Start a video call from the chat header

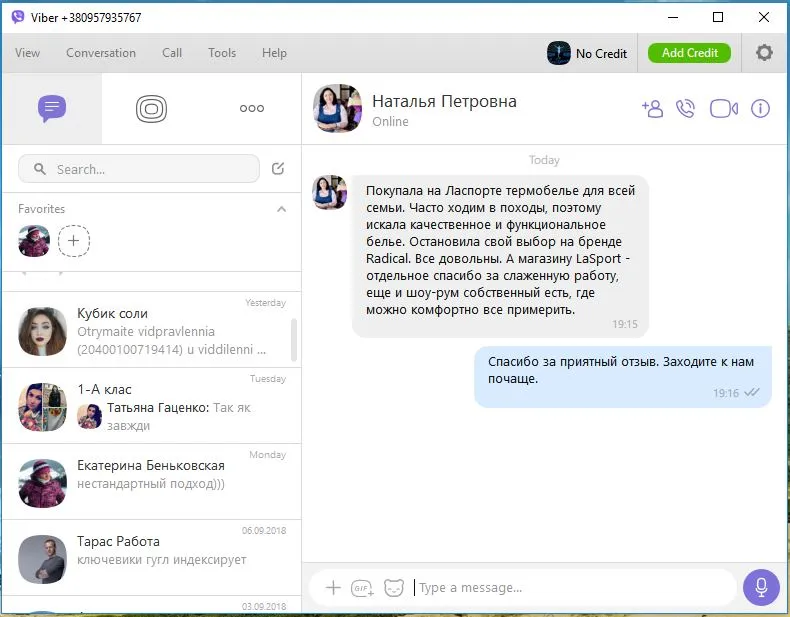(724, 108)
